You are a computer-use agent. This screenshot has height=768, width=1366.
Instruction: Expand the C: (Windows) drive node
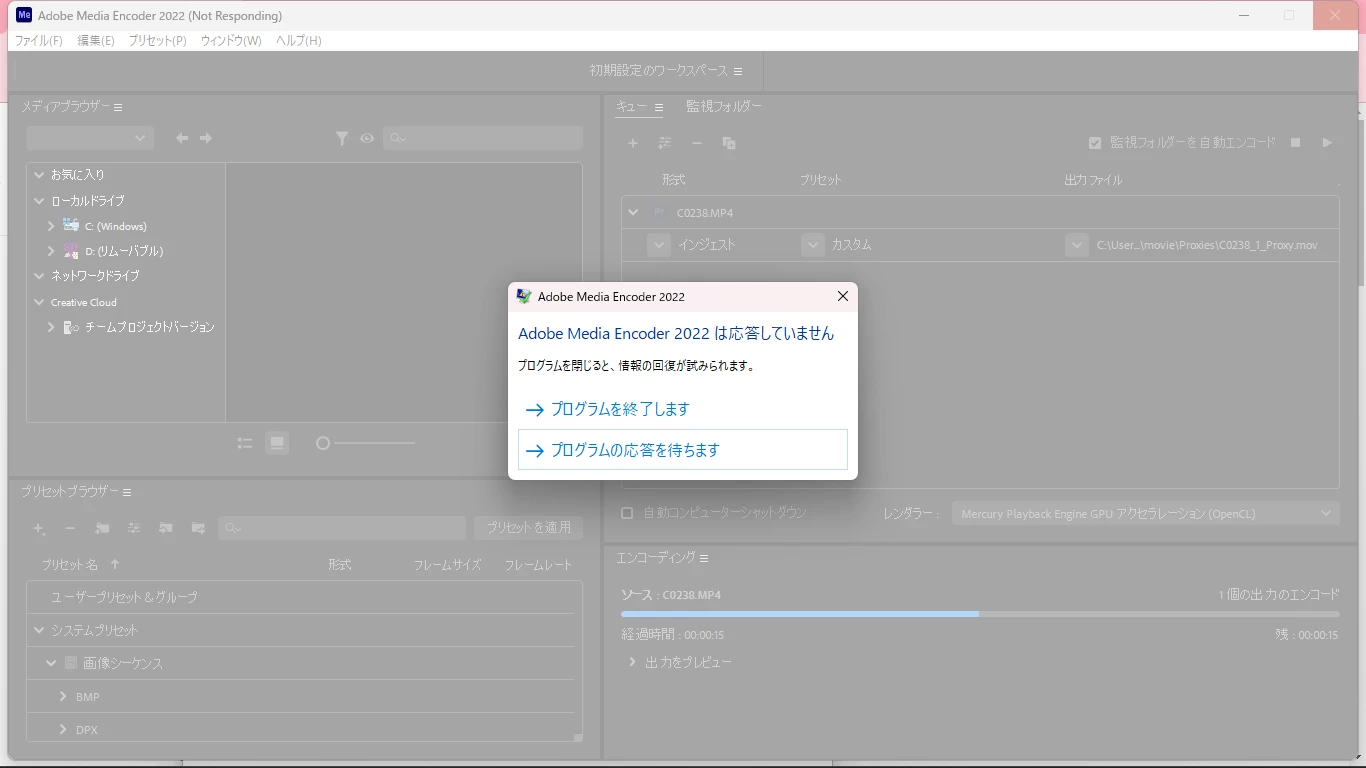click(x=51, y=226)
